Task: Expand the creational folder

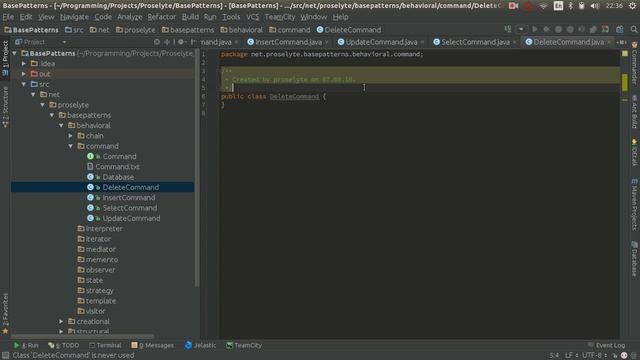Action: (x=62, y=321)
